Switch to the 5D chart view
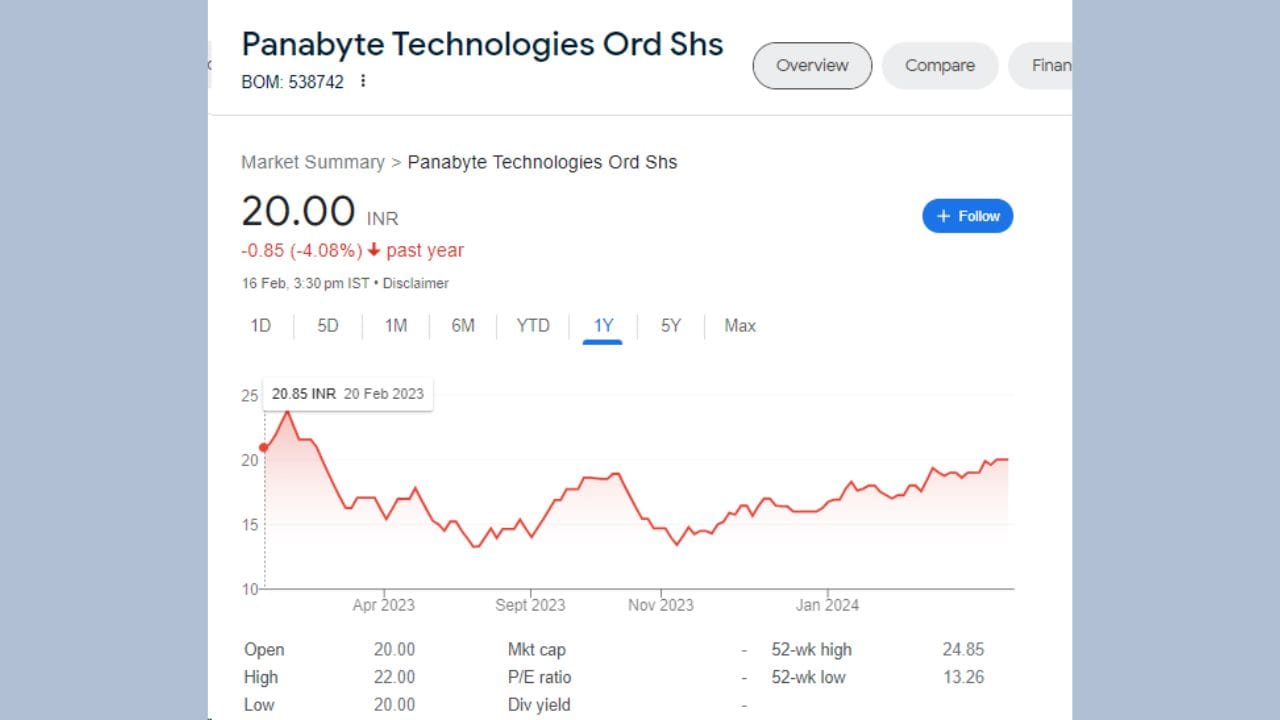Screen dimensions: 1280x720 pos(327,325)
